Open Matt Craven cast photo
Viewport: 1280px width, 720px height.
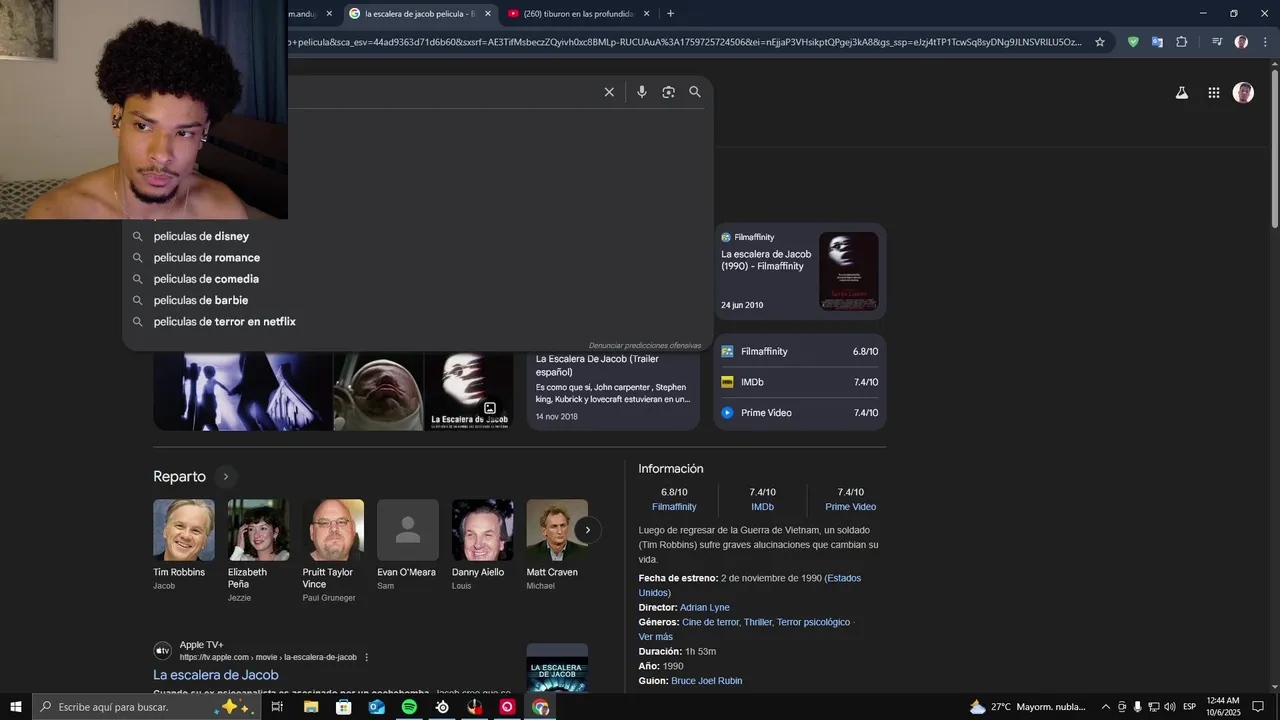pyautogui.click(x=557, y=530)
